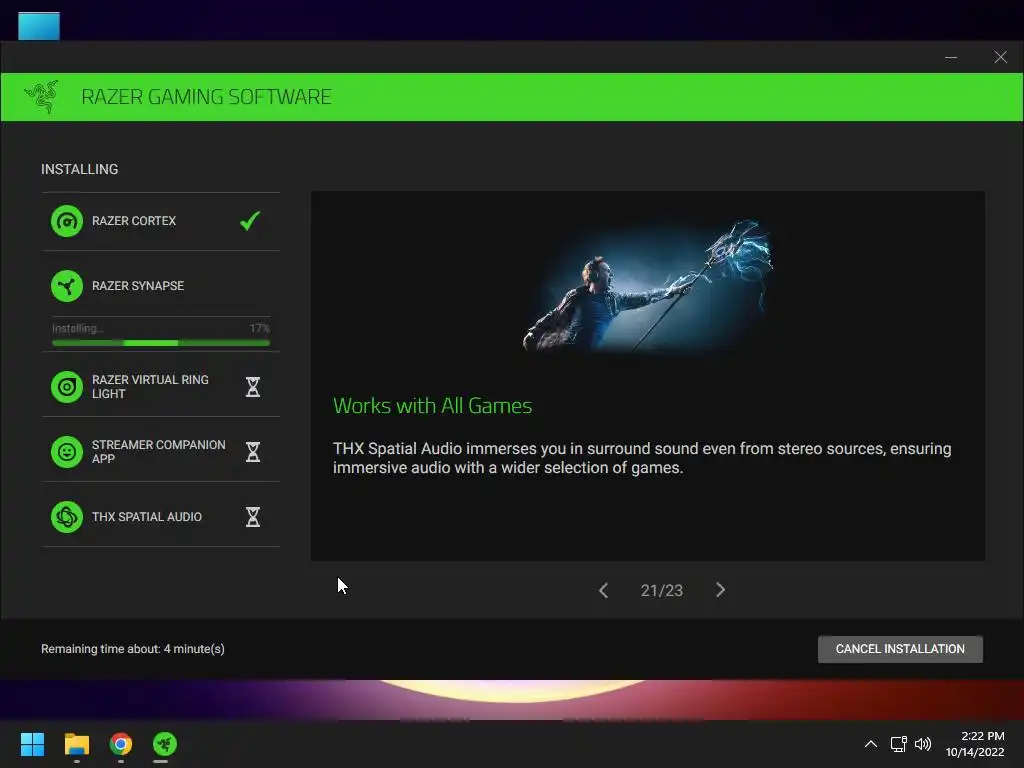Click the RAZER VIRTUAL RING LIGHT label

tap(150, 387)
